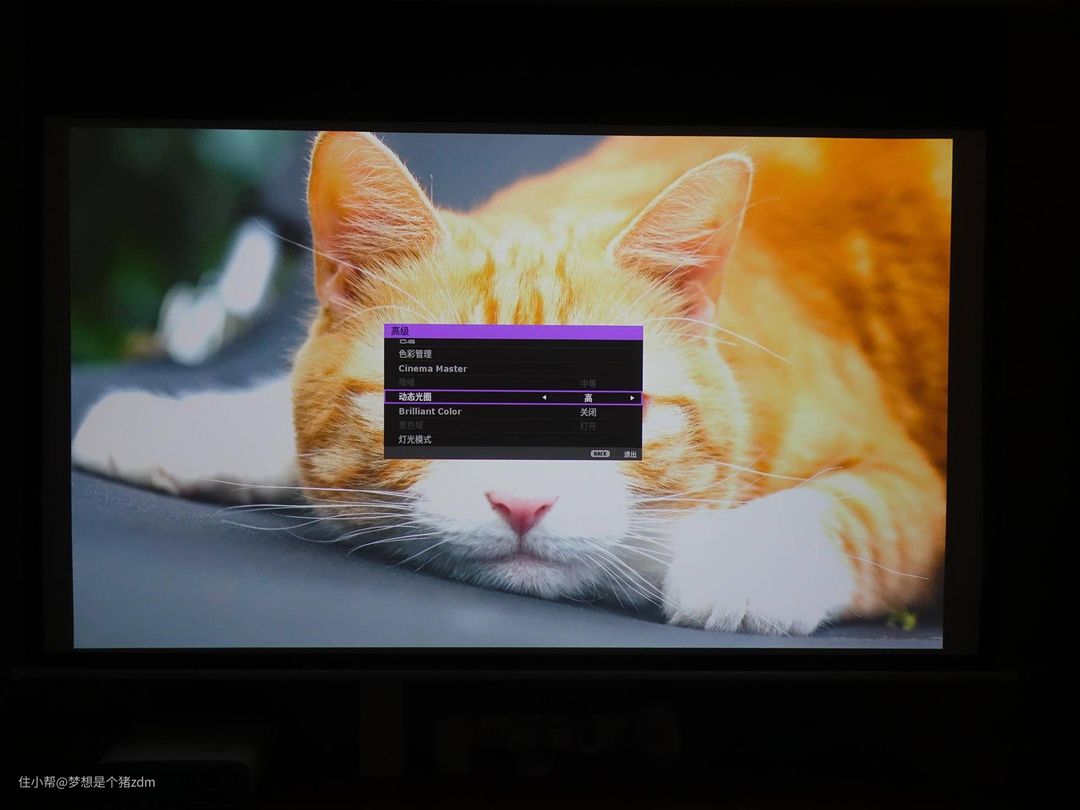Click the 高级 menu title header
The width and height of the screenshot is (1080, 810).
pos(400,331)
